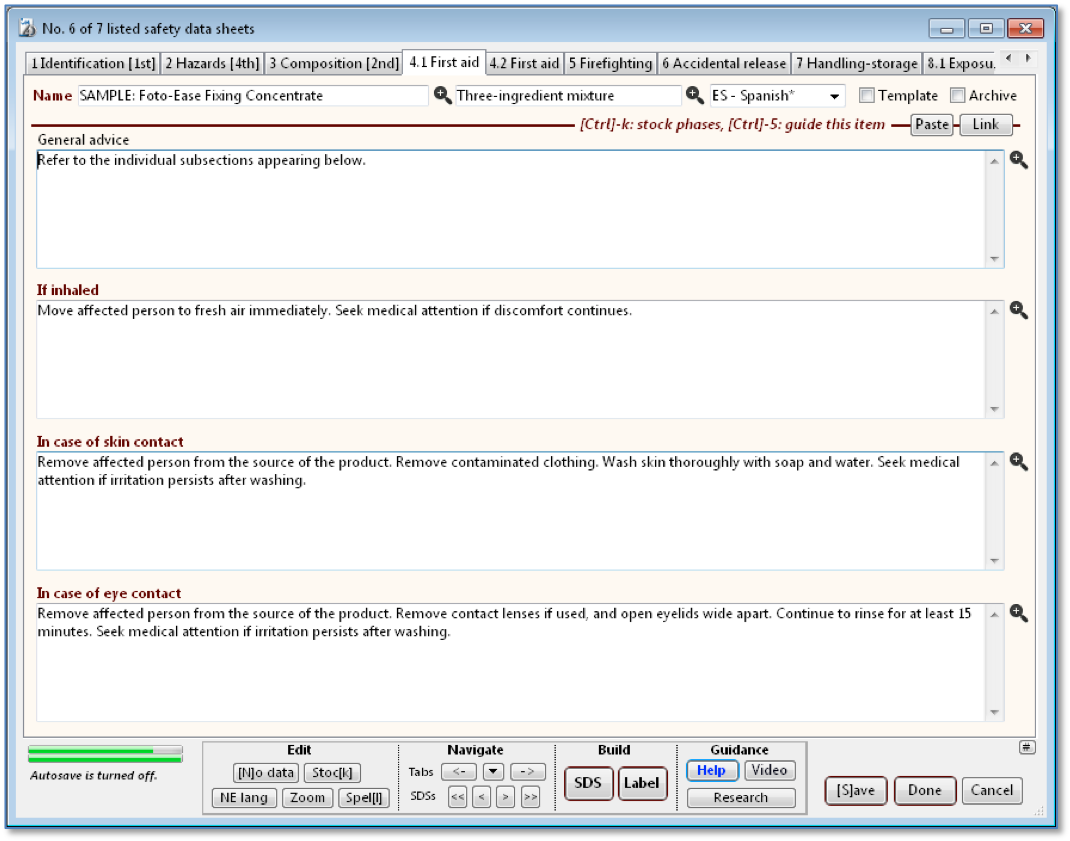
Task: Click the [N]o data button
Action: 265,773
